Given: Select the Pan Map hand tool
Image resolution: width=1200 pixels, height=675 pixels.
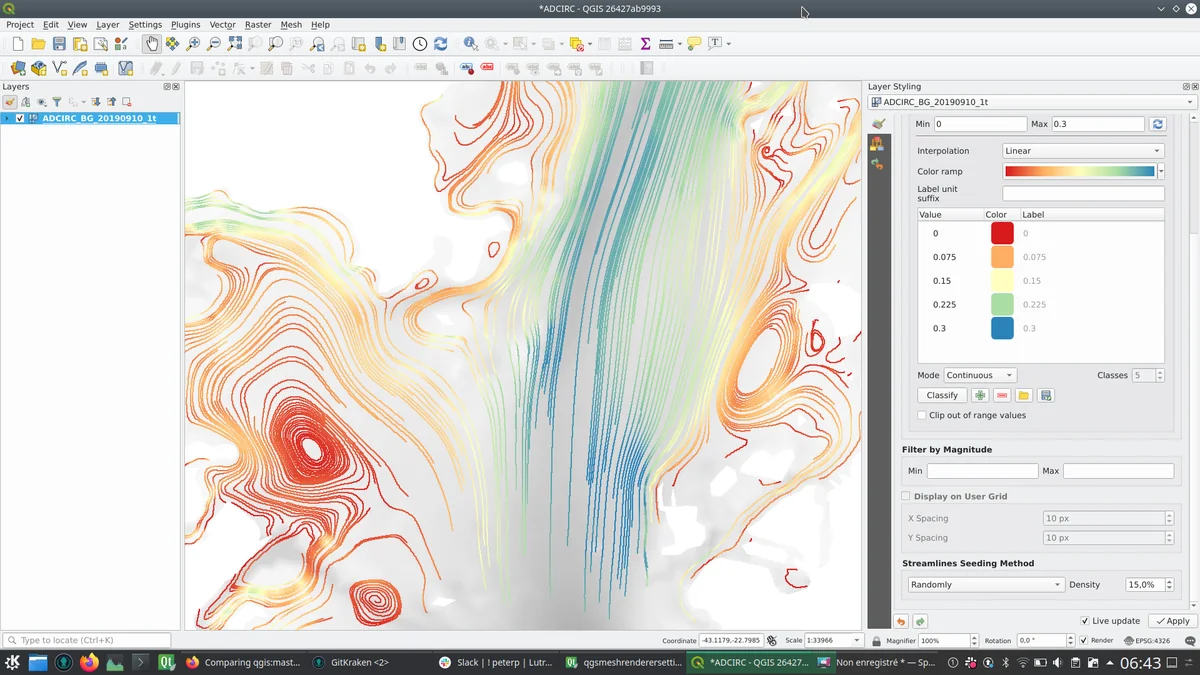Looking at the screenshot, I should [x=151, y=44].
